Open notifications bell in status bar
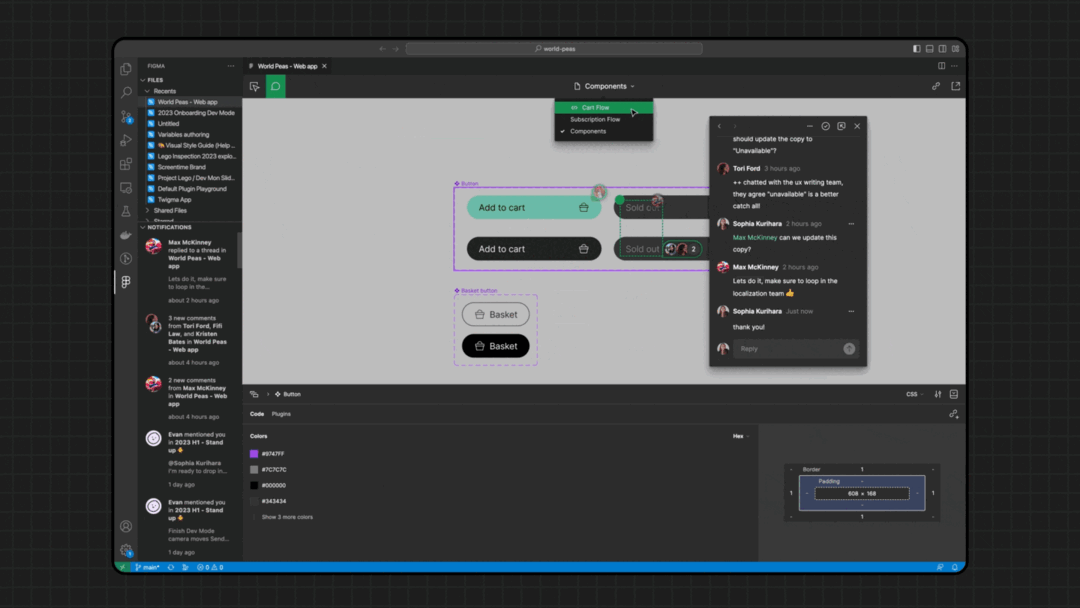The image size is (1080, 608). click(955, 567)
